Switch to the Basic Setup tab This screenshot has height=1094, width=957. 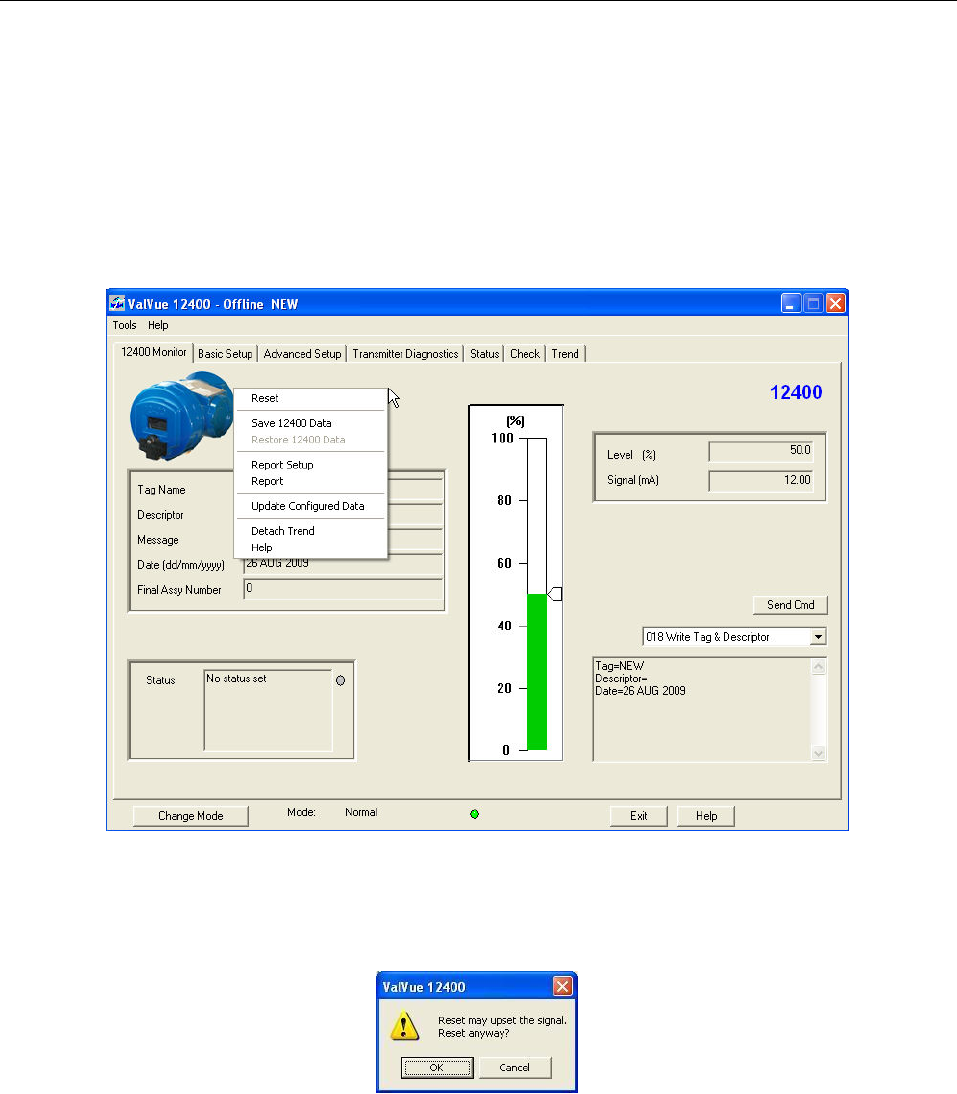[225, 354]
